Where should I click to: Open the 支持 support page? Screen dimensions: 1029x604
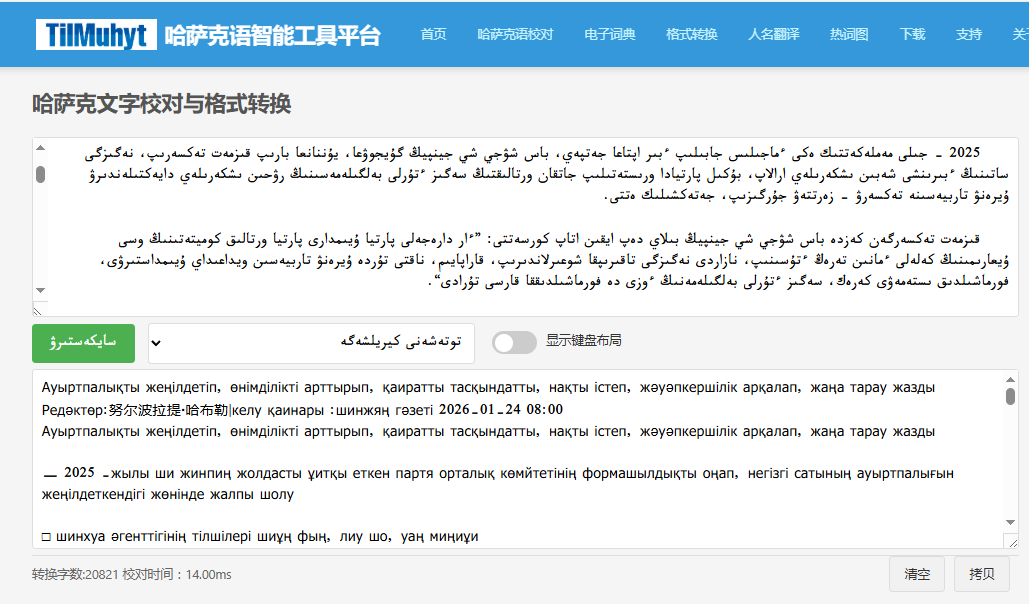(968, 34)
